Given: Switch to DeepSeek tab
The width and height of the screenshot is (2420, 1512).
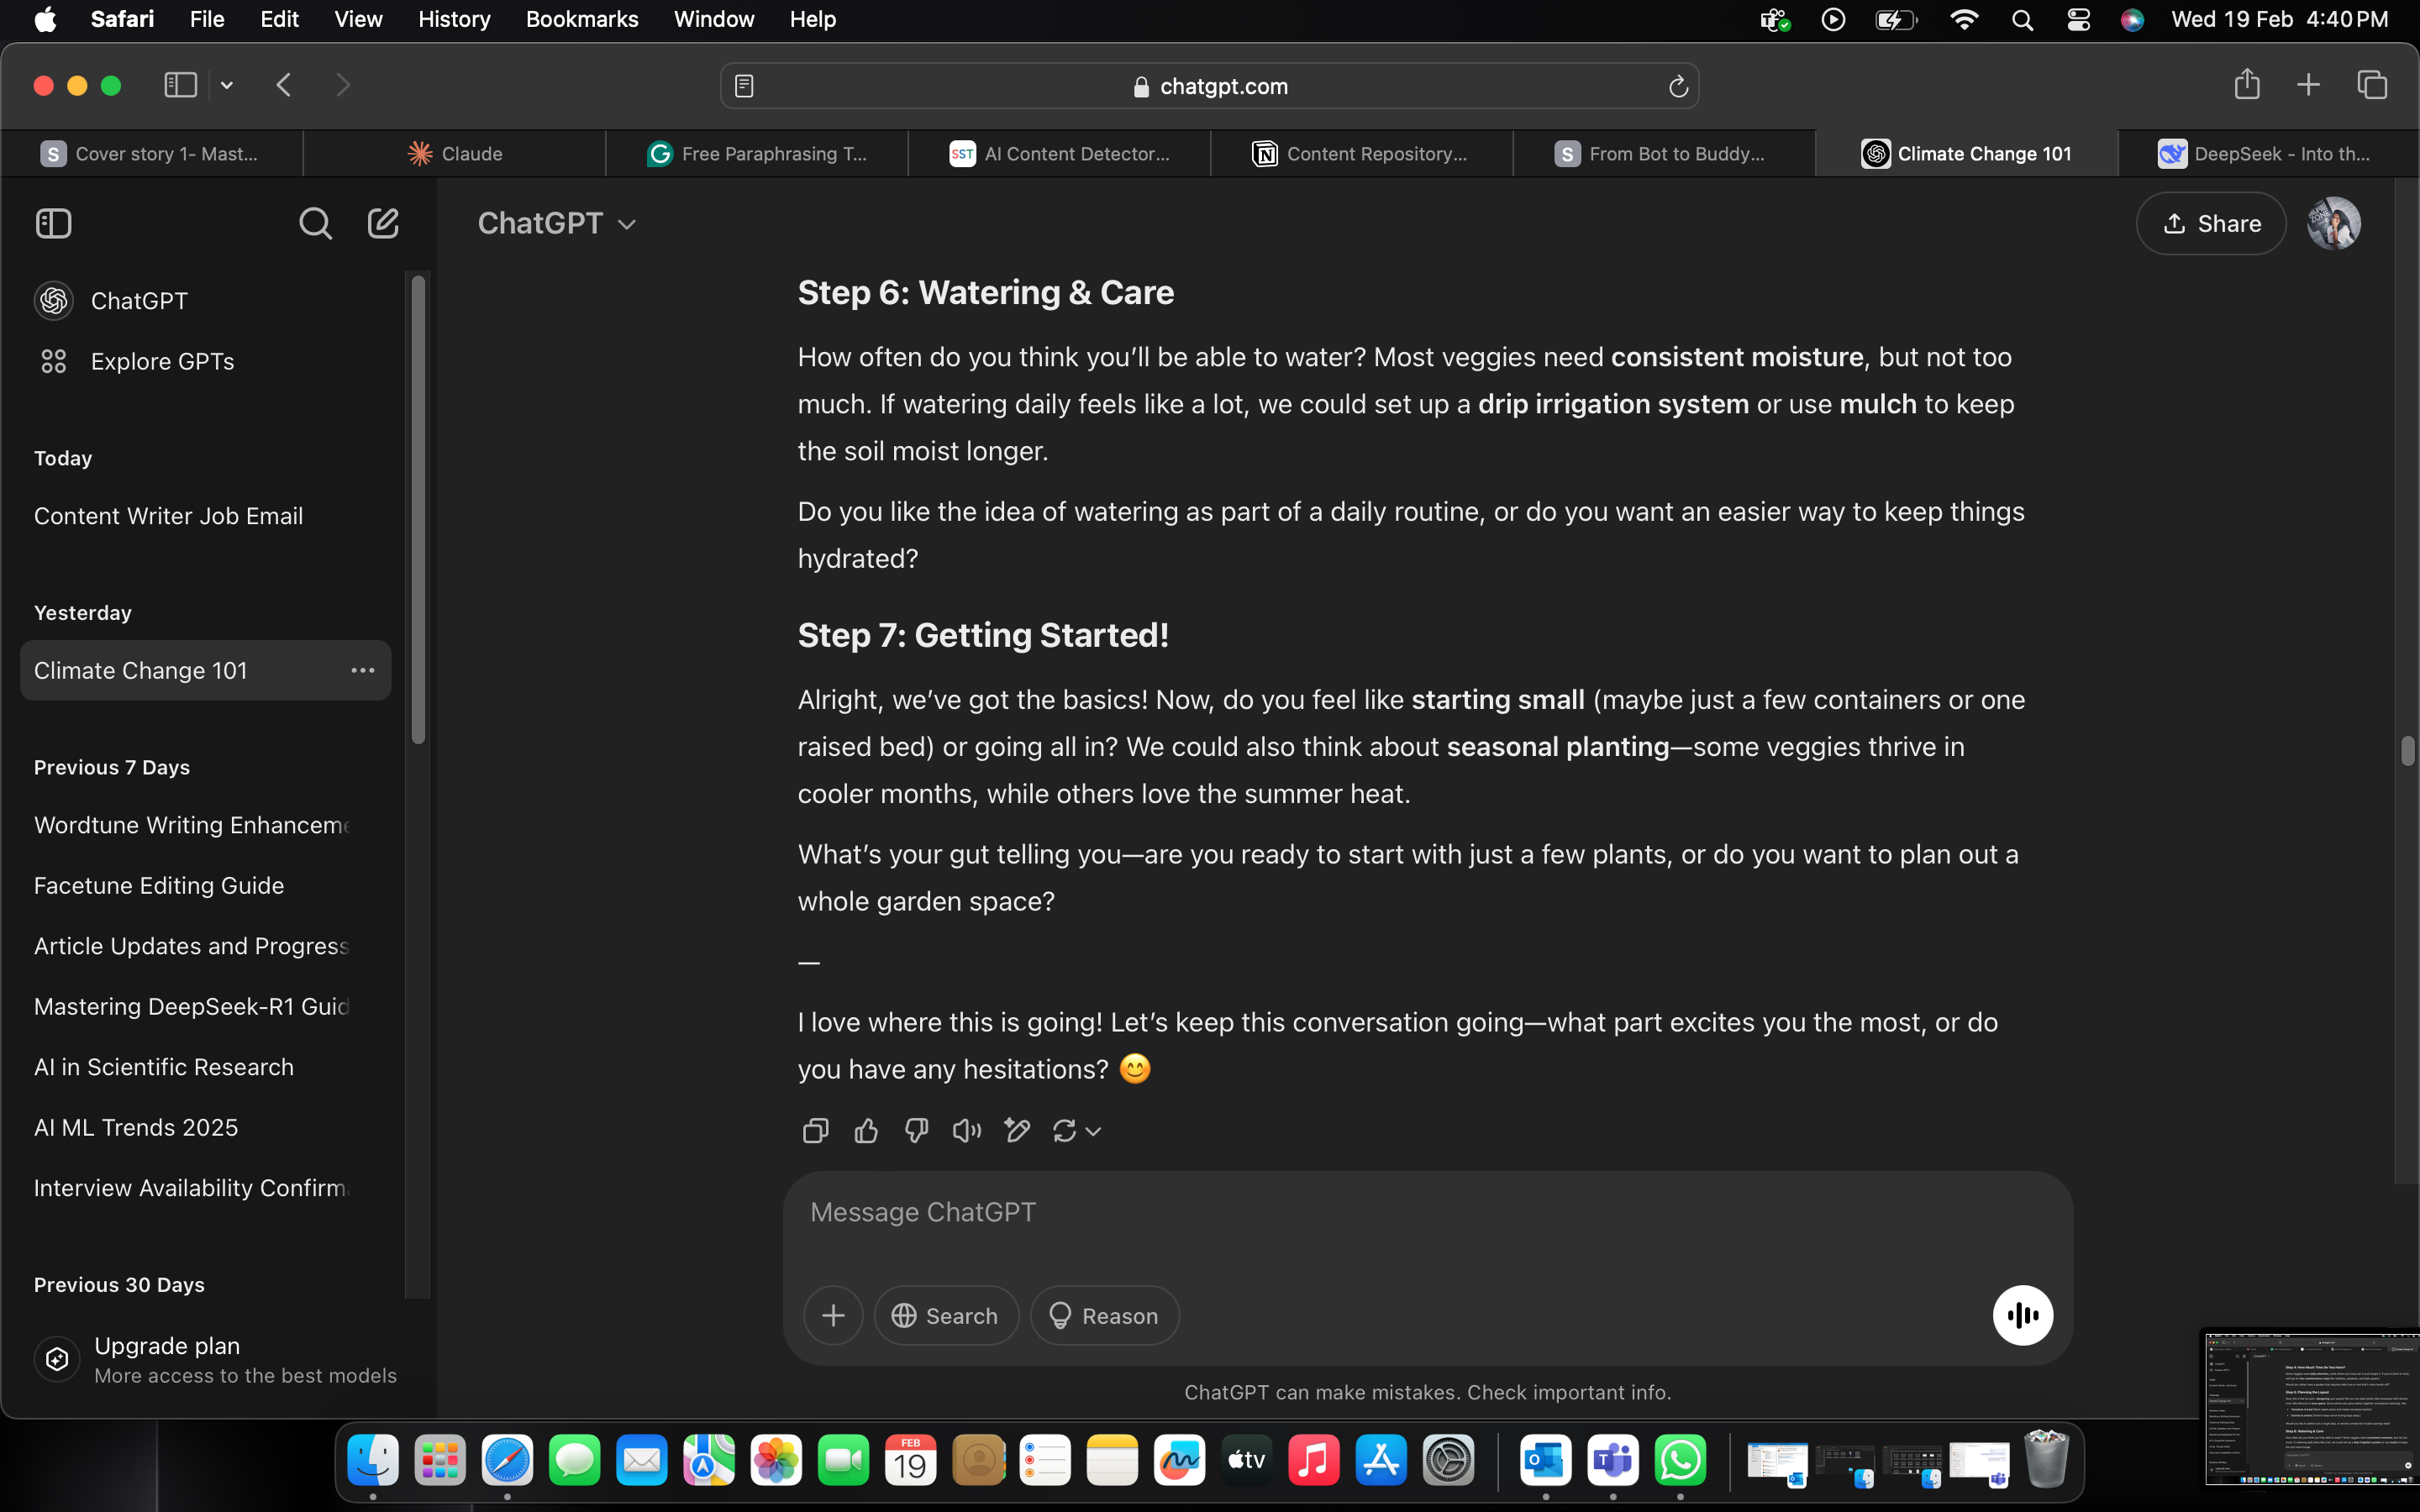Looking at the screenshot, I should click(2267, 154).
